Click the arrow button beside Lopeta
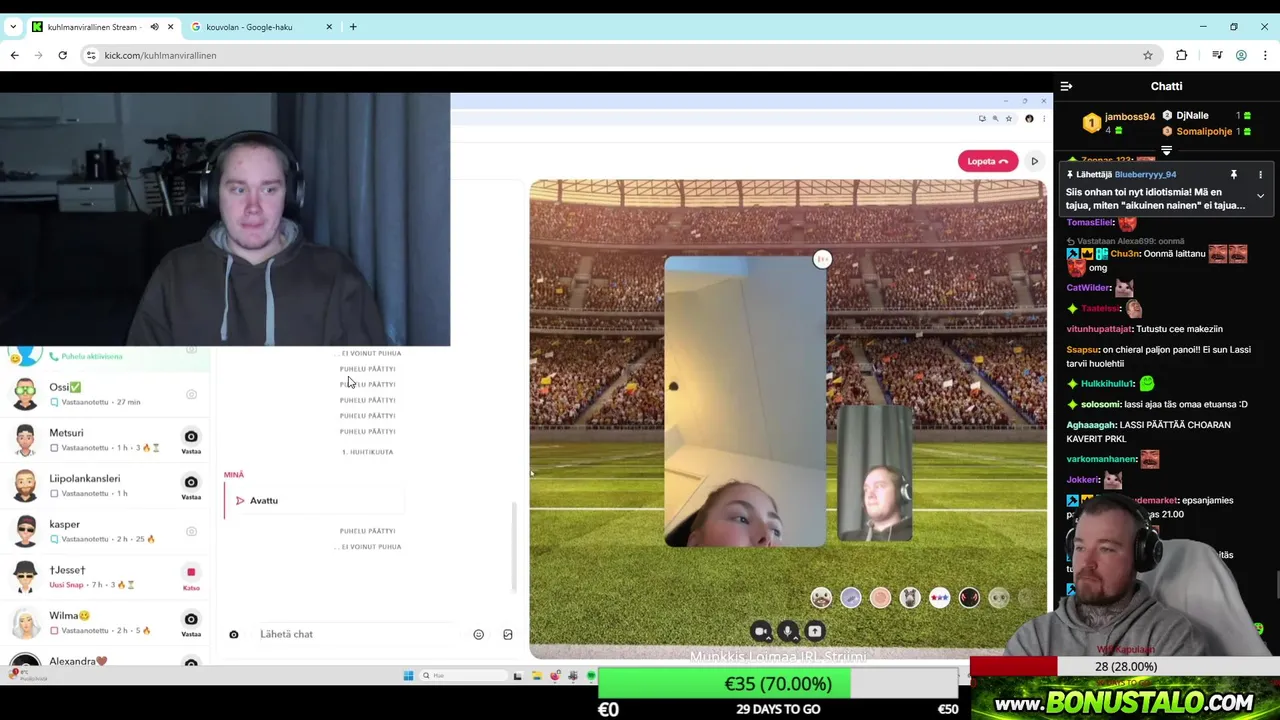 point(1034,161)
